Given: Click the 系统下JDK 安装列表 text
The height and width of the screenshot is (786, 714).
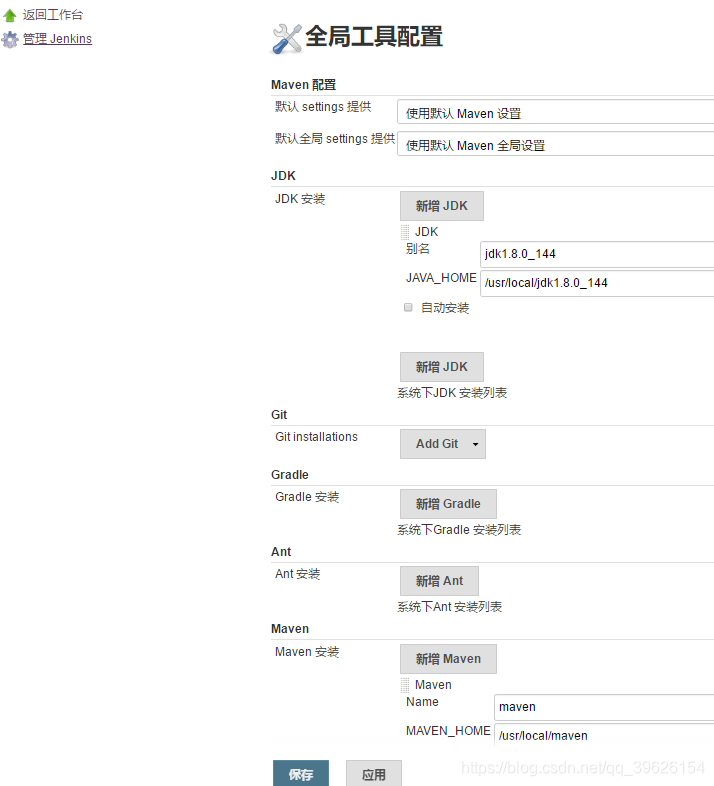Looking at the screenshot, I should [x=452, y=392].
